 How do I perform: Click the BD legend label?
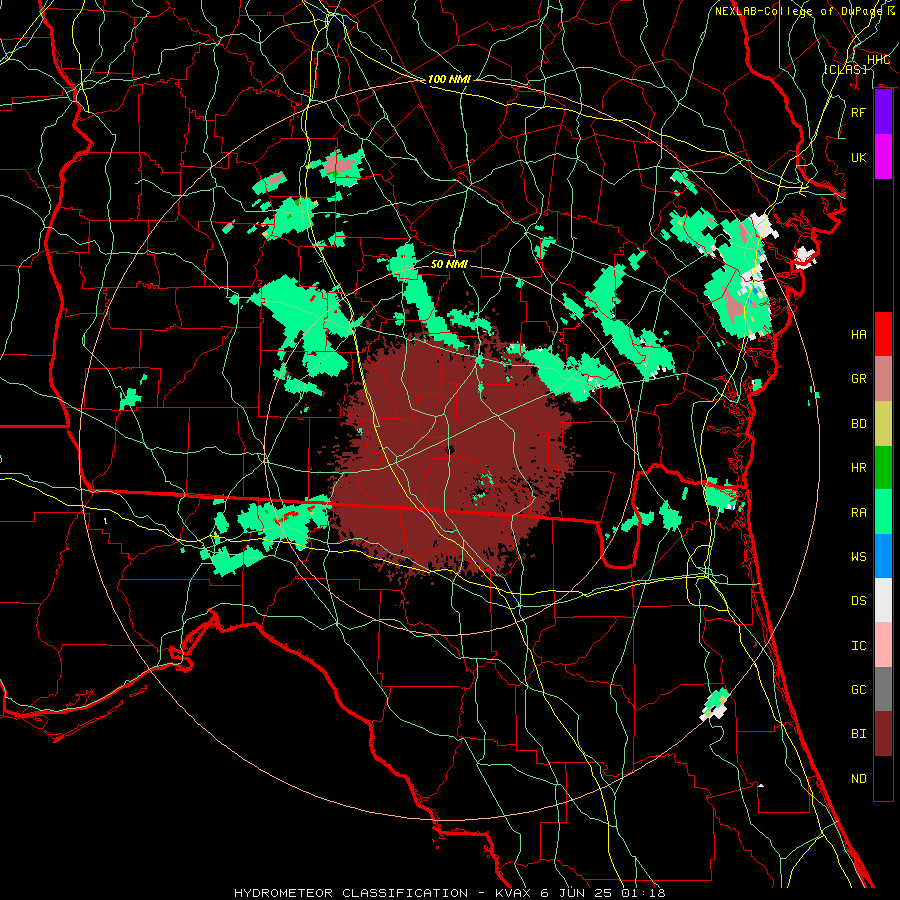[x=858, y=424]
